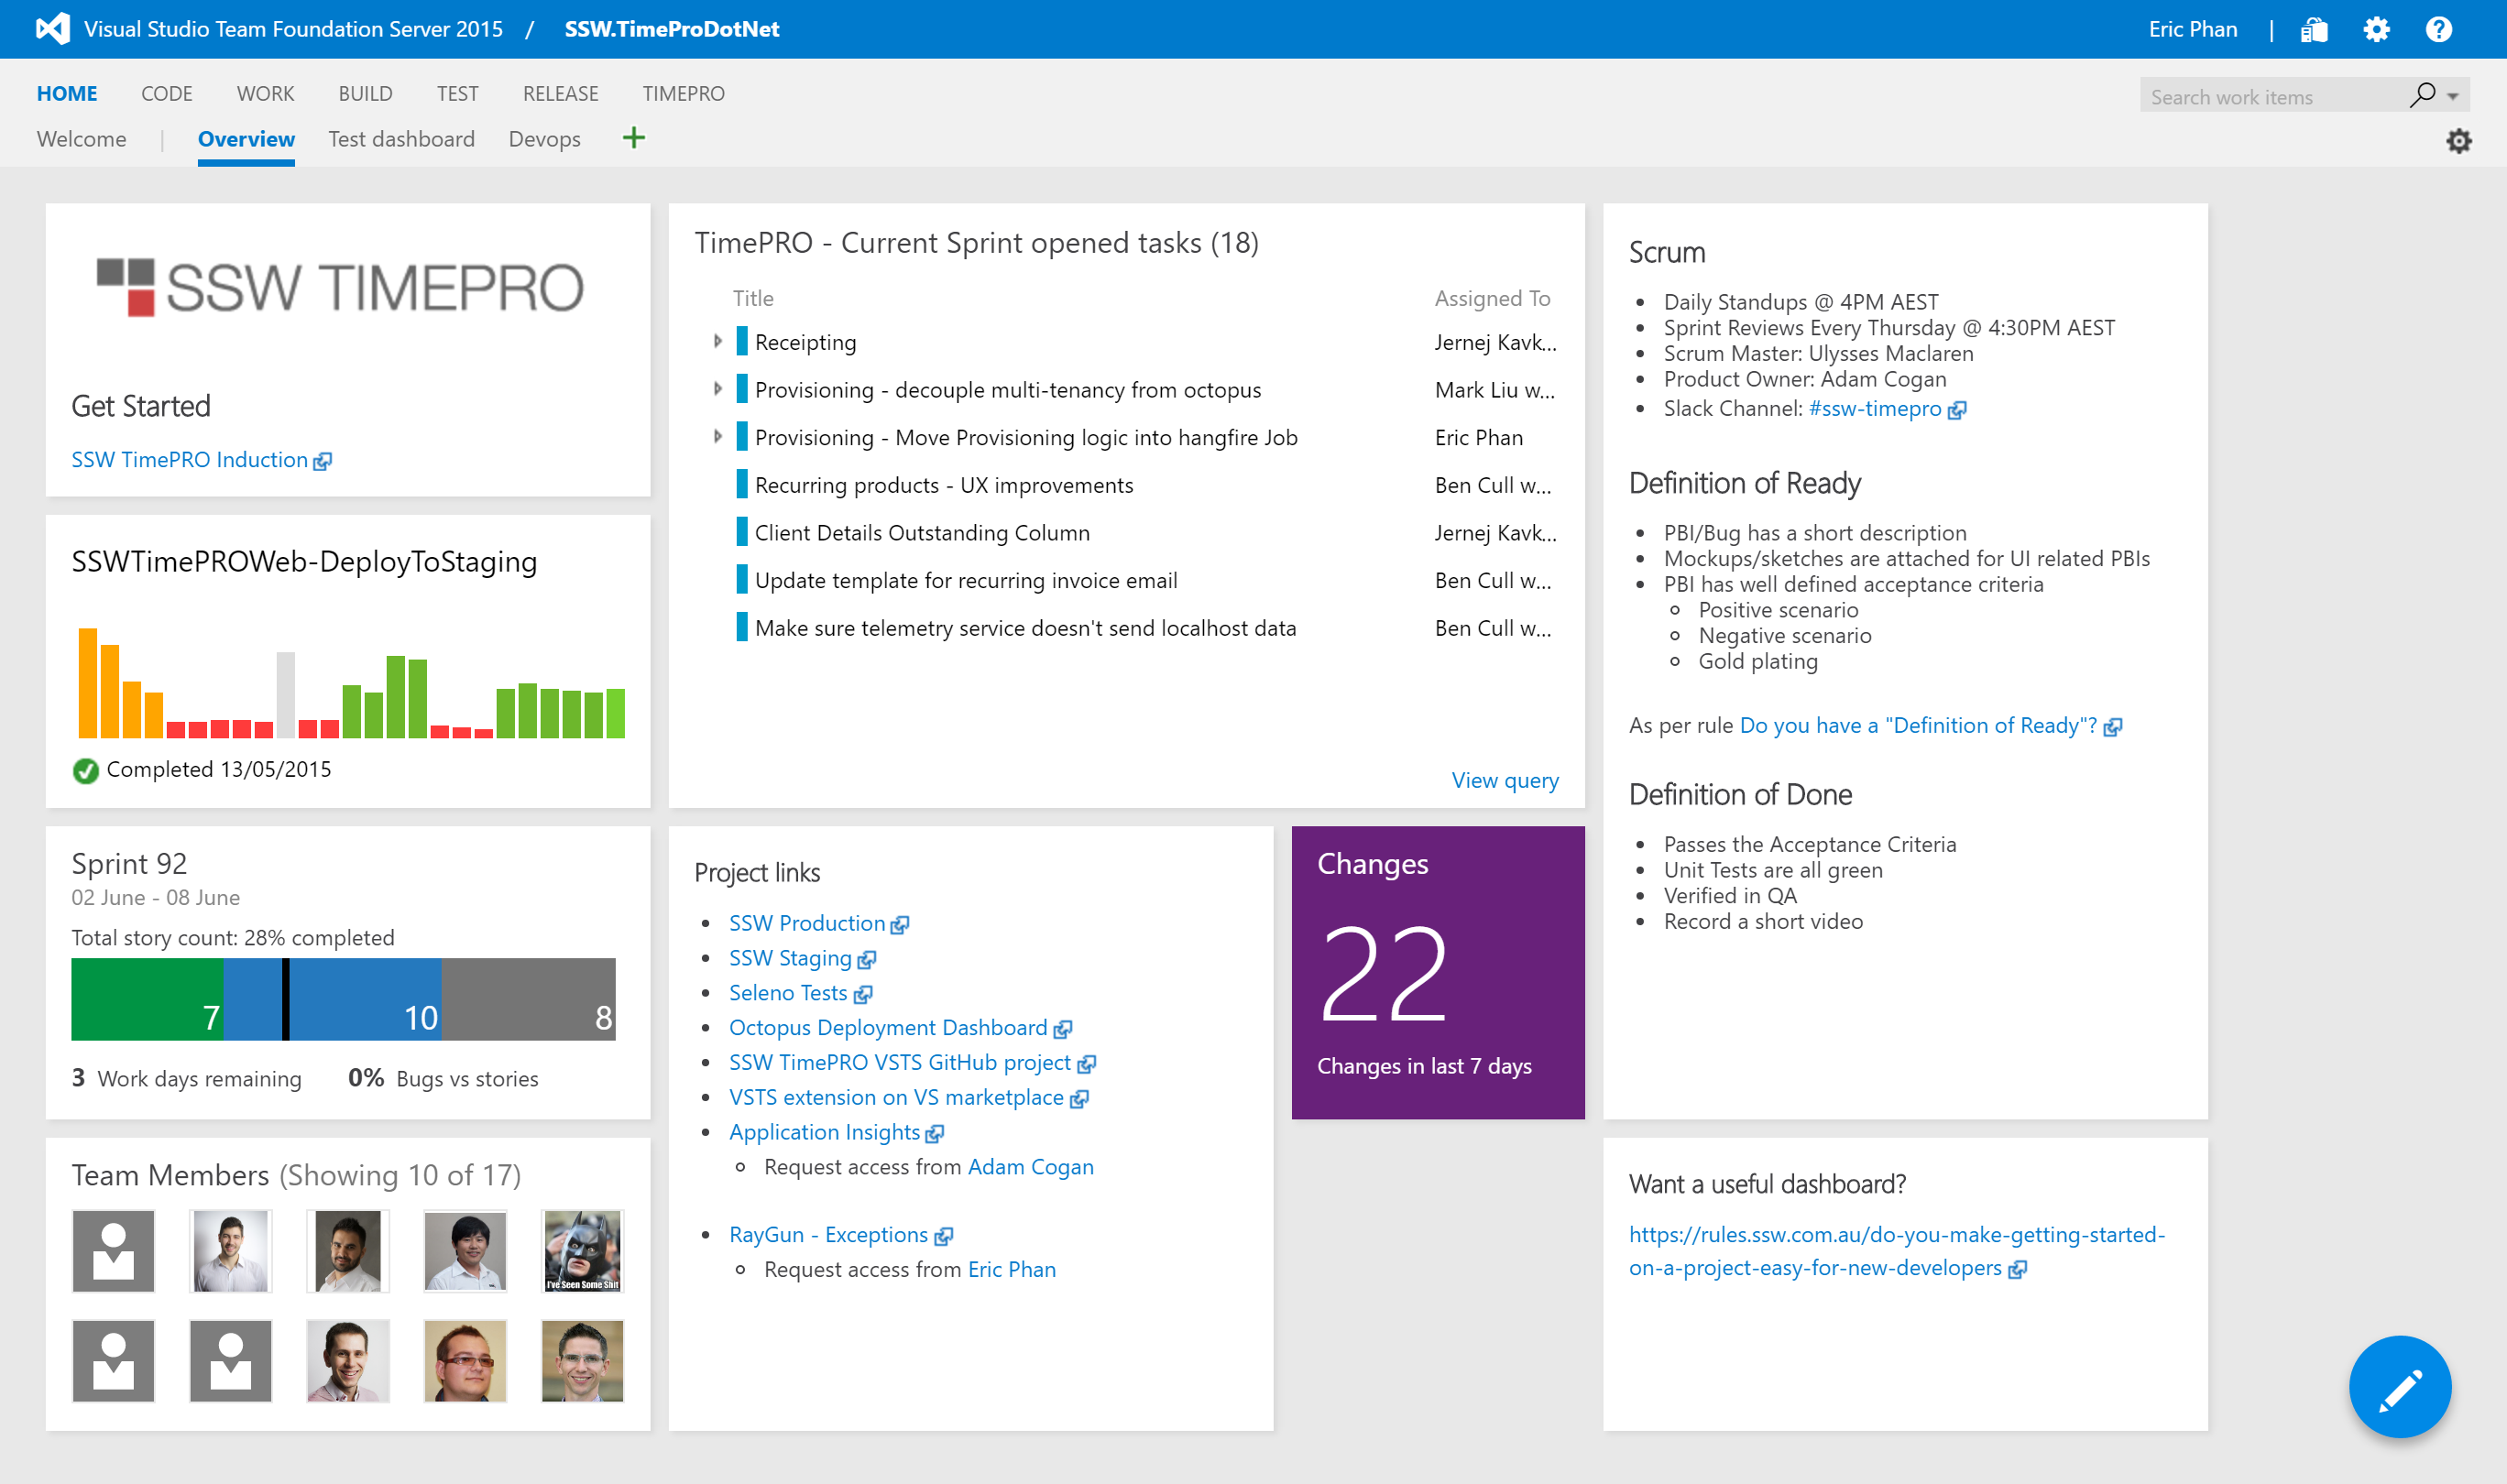
Task: Open settings gear in top header
Action: tap(2376, 30)
